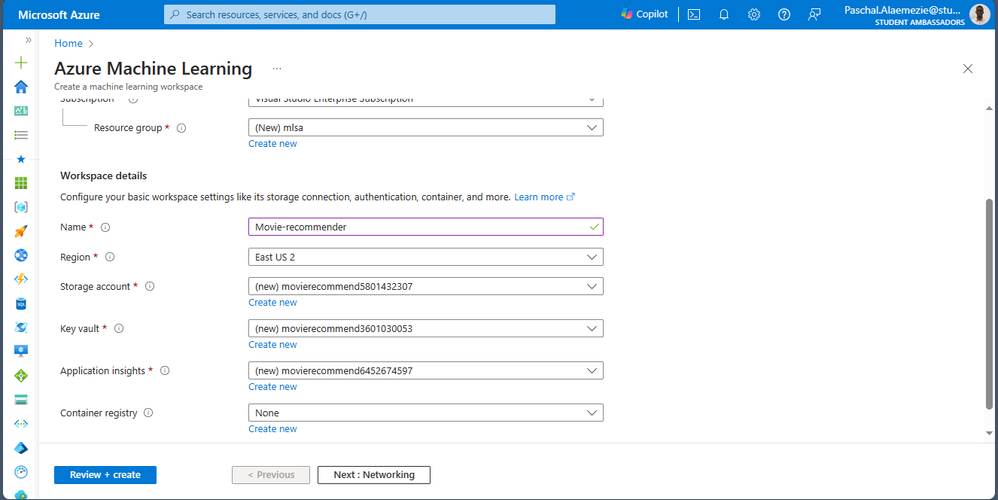The image size is (998, 500).
Task: Open the Dashboard sidebar icon
Action: pyautogui.click(x=21, y=111)
